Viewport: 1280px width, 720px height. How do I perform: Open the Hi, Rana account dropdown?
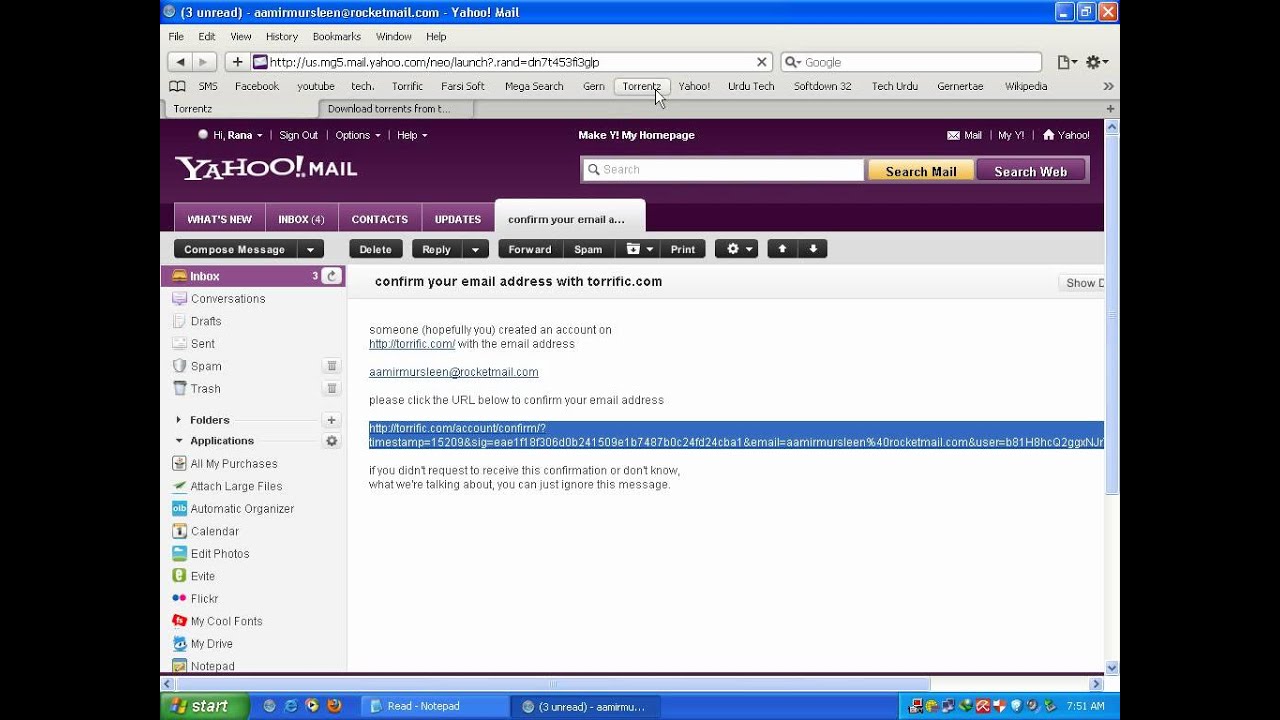pyautogui.click(x=237, y=135)
